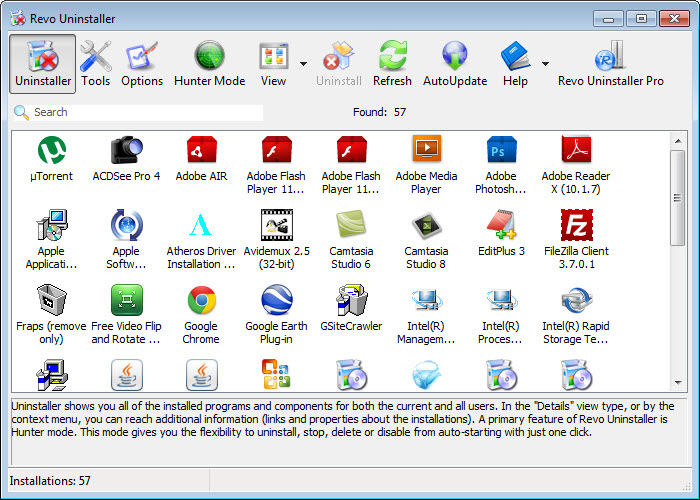Select the µTorrent program icon
700x500 pixels.
pos(51,151)
